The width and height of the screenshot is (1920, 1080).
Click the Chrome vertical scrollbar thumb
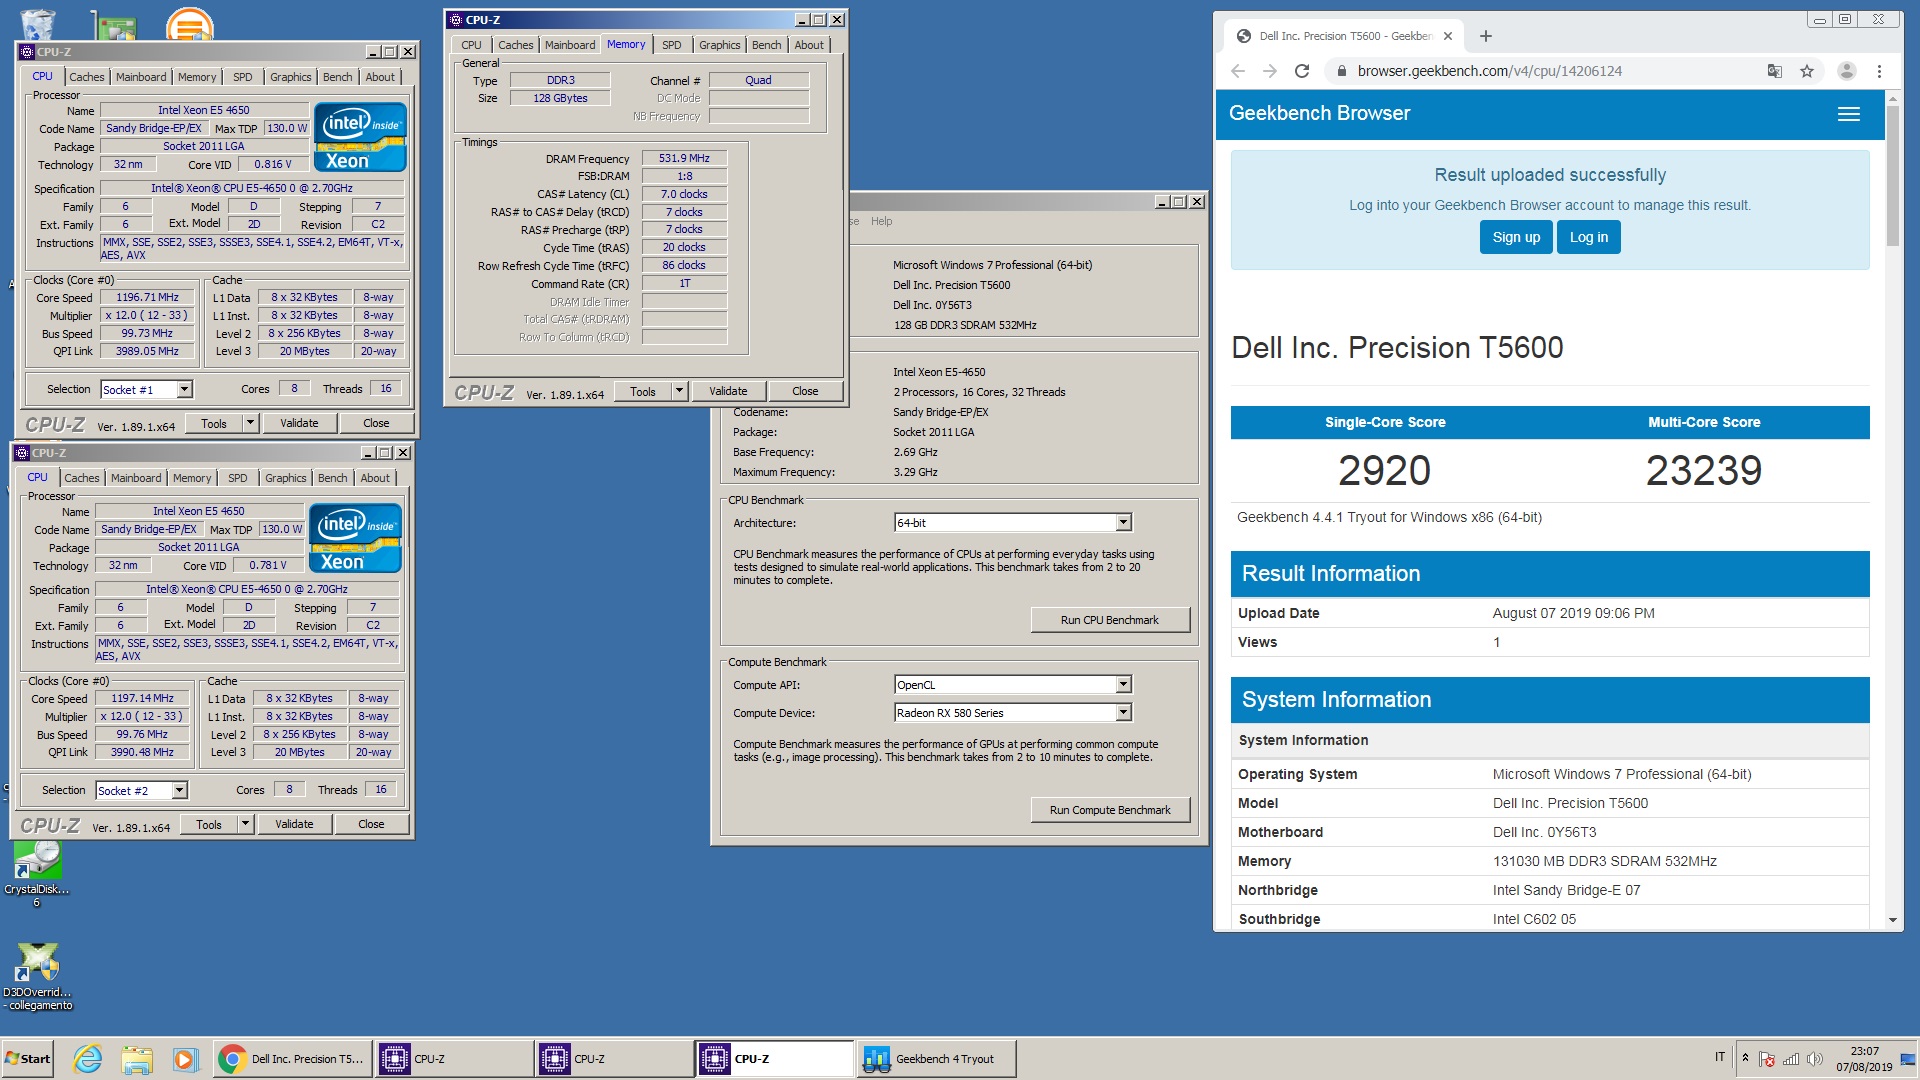point(1892,175)
